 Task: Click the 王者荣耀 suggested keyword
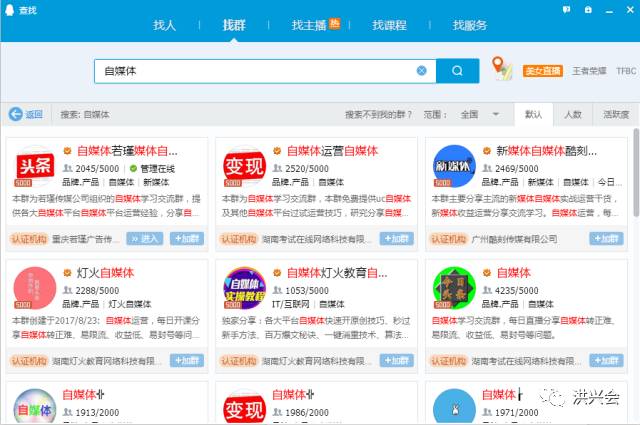point(589,71)
